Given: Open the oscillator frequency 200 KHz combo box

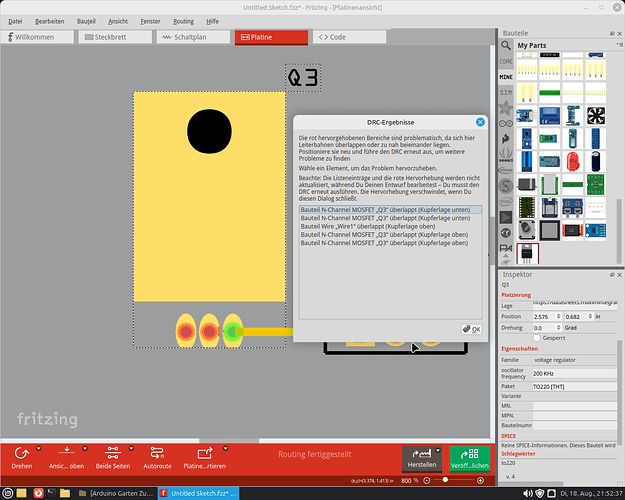Looking at the screenshot, I should click(x=574, y=374).
